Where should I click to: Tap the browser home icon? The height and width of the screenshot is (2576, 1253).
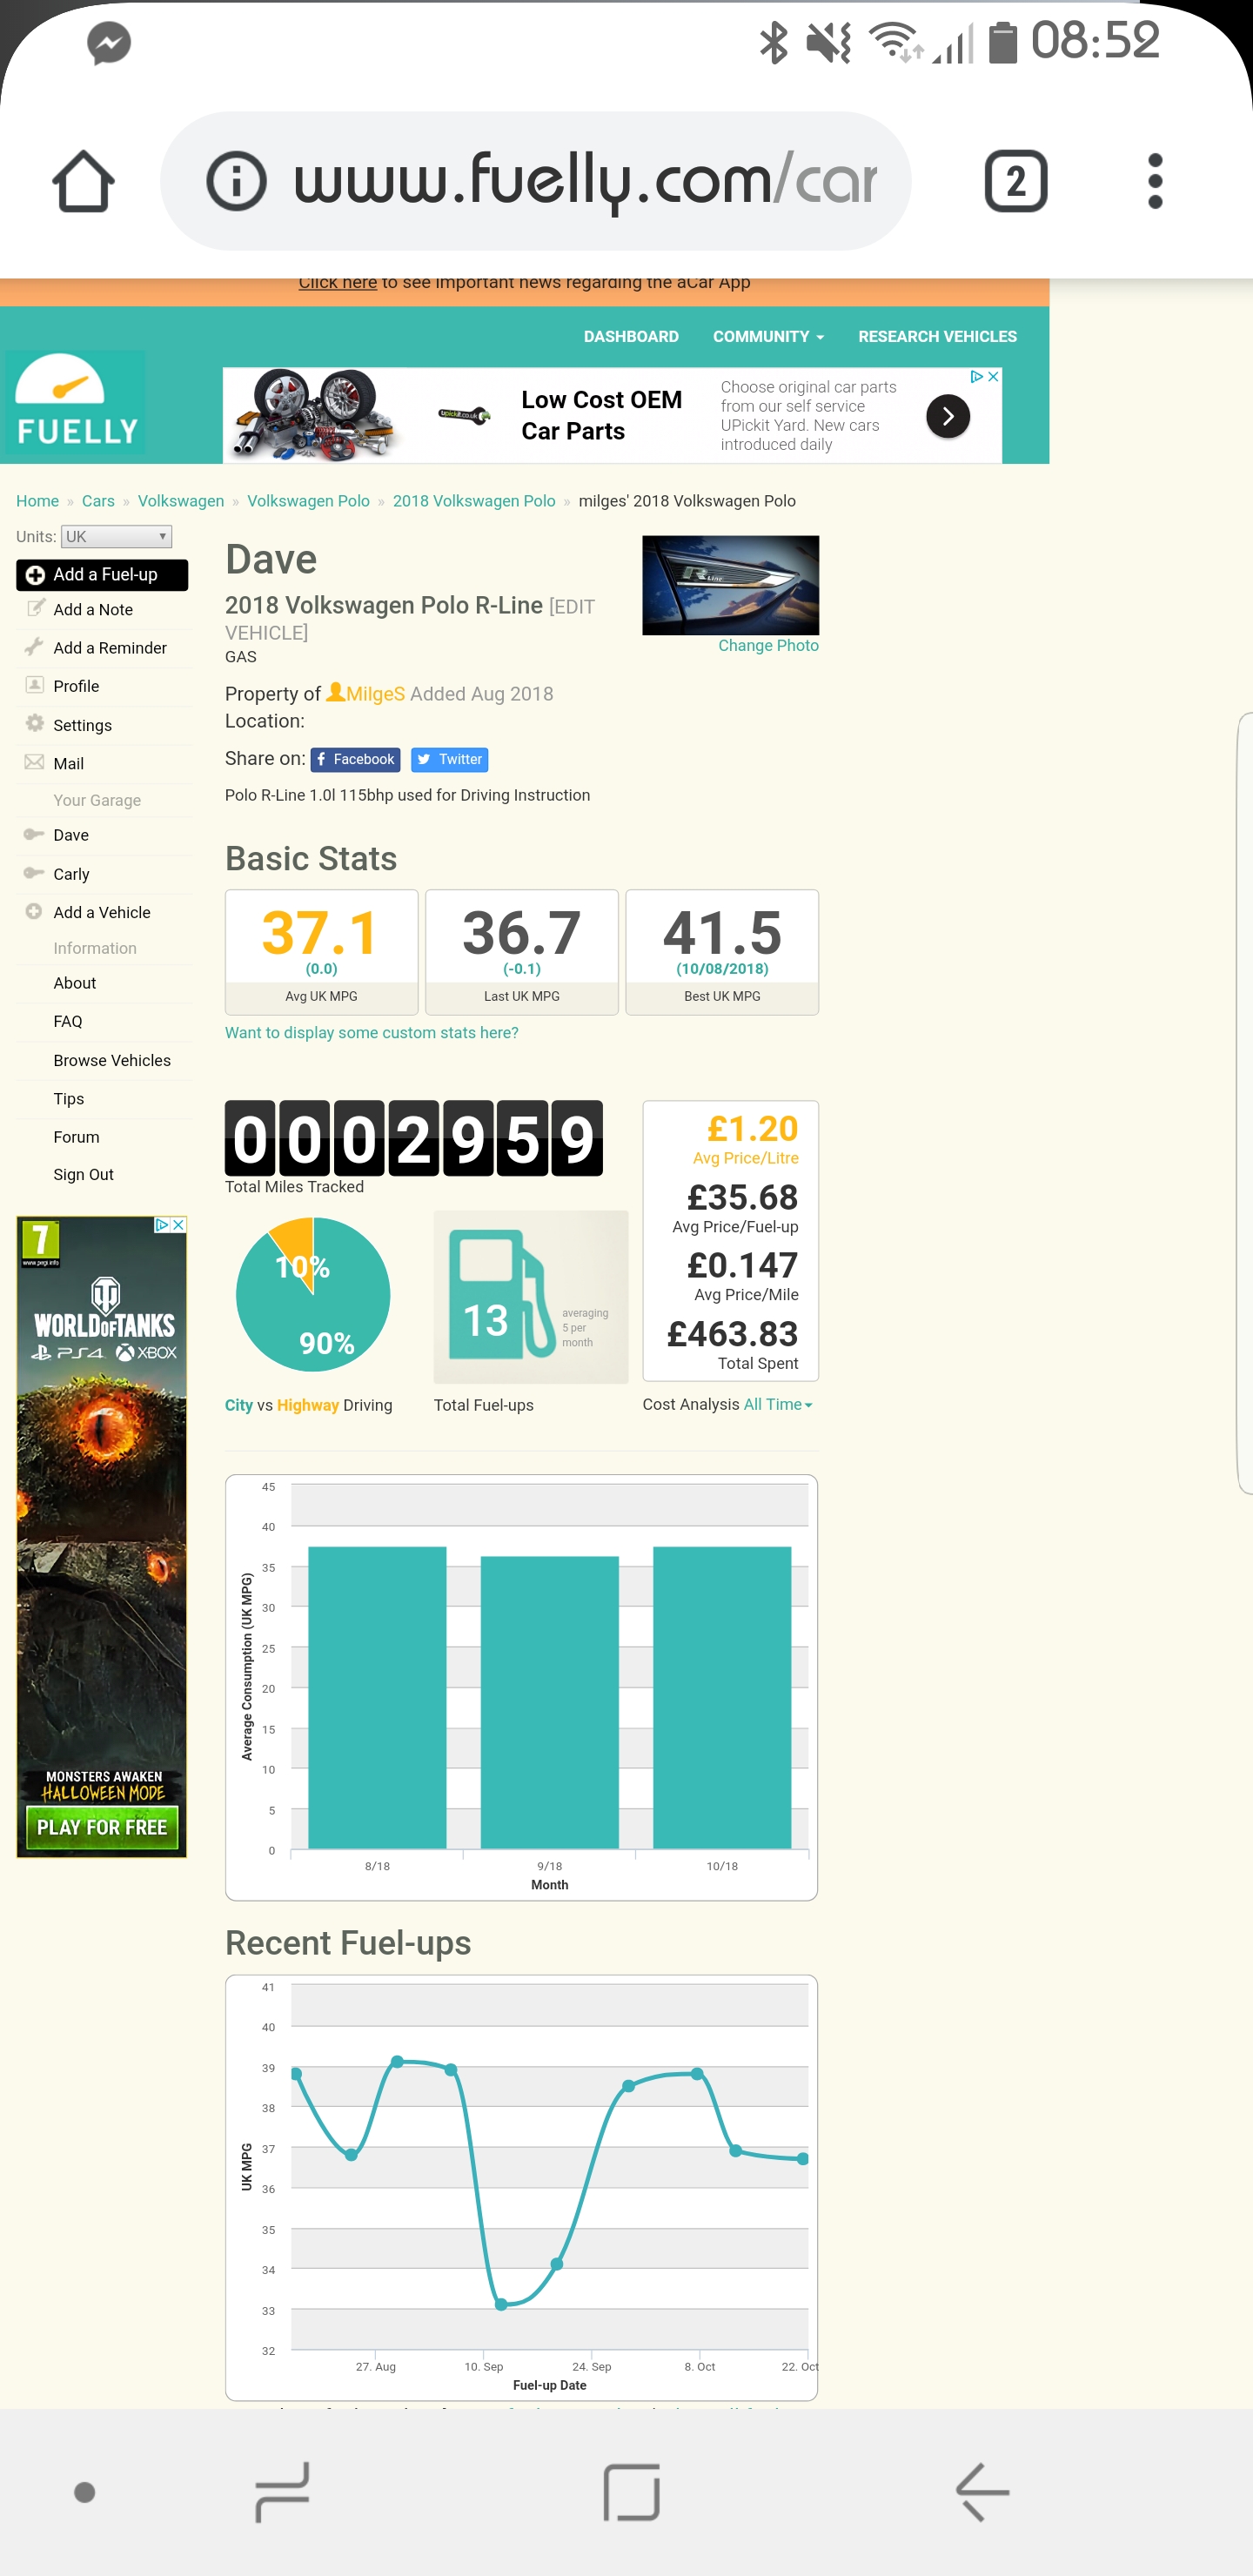click(x=83, y=181)
